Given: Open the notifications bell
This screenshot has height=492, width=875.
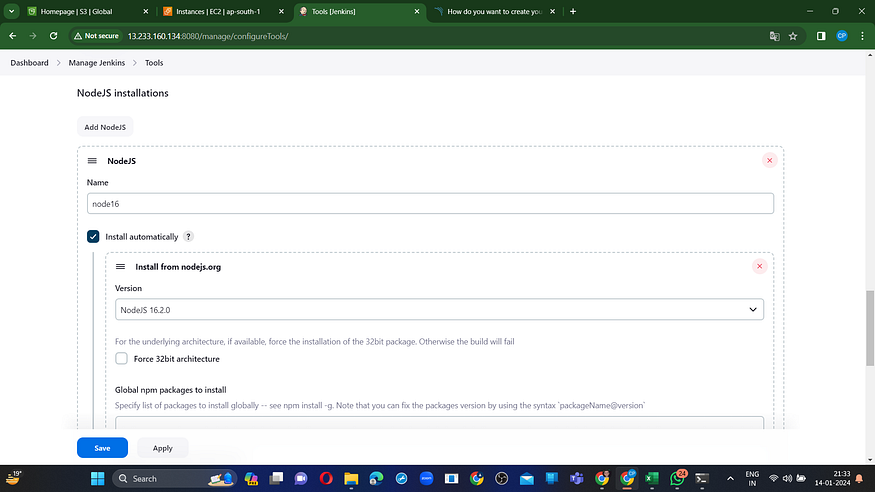Looking at the screenshot, I should point(859,479).
